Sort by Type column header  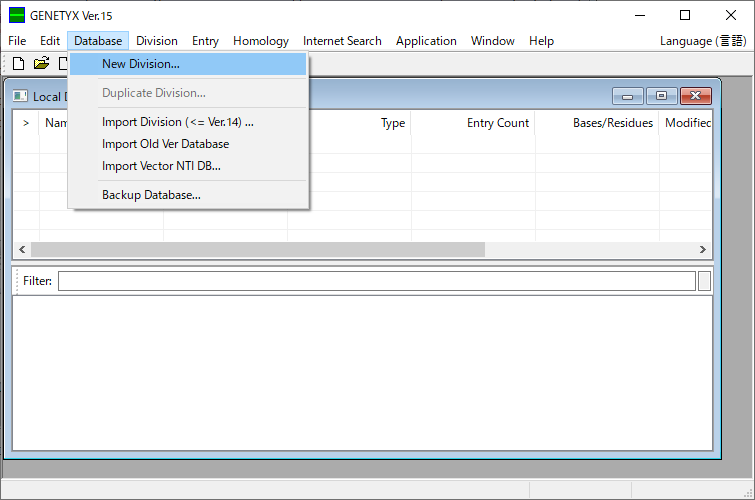pos(350,123)
